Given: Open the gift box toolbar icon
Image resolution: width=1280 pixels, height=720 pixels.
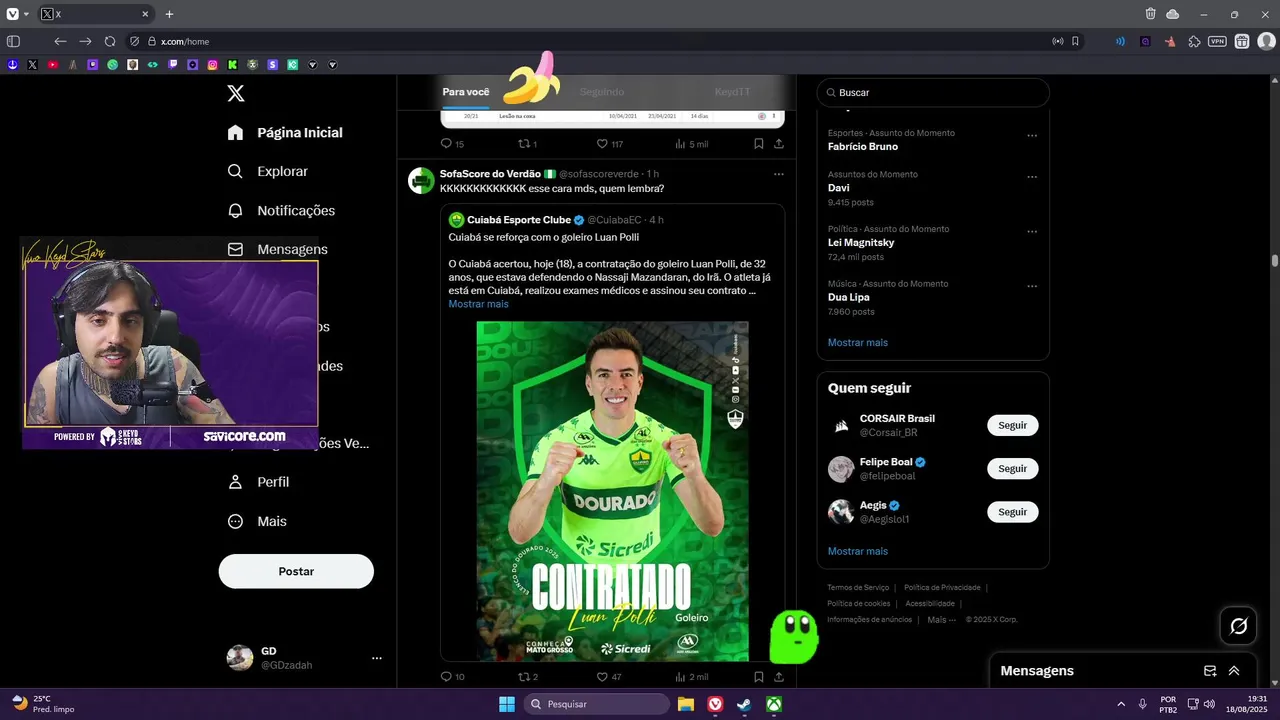Looking at the screenshot, I should tap(1242, 41).
